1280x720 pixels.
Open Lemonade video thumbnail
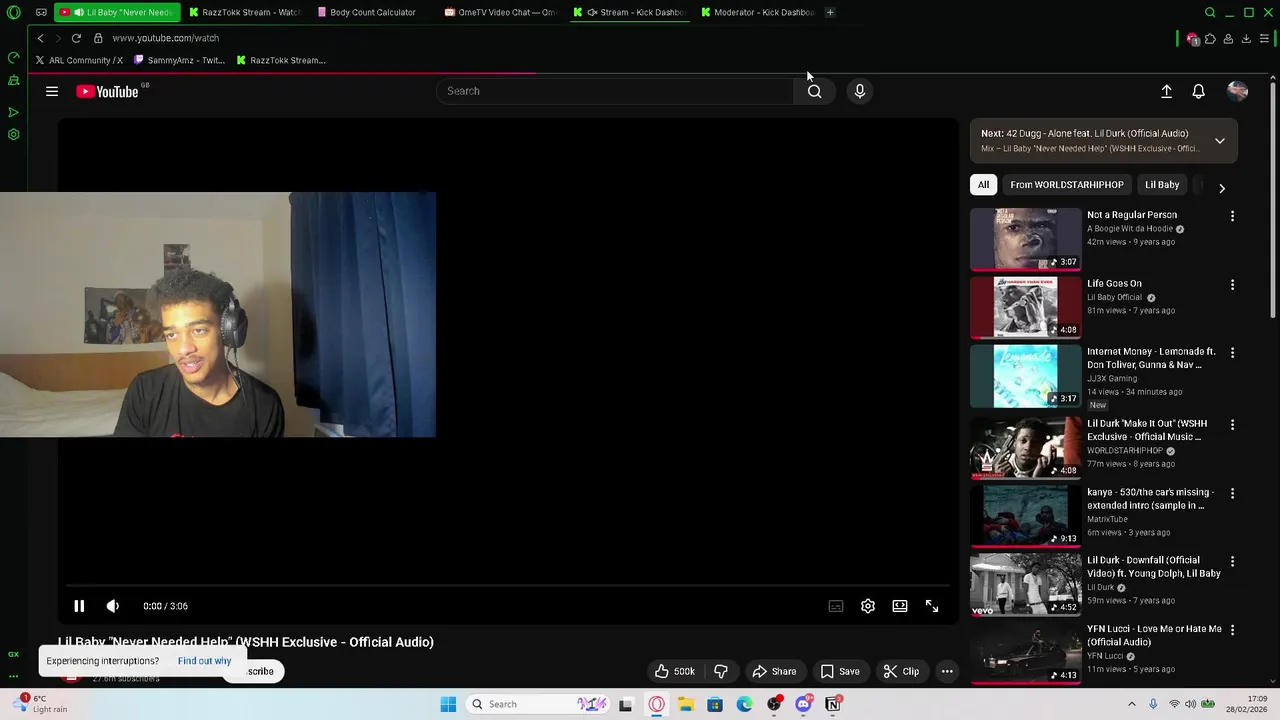[x=1026, y=376]
